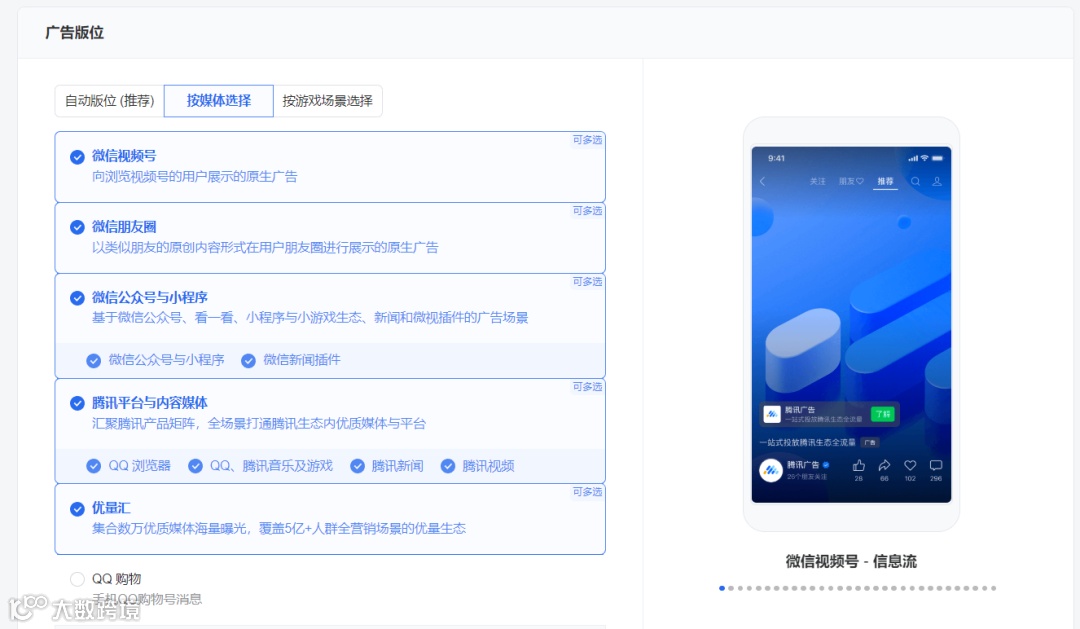Click the 广告版位 section heading
Viewport: 1080px width, 629px height.
tap(74, 32)
